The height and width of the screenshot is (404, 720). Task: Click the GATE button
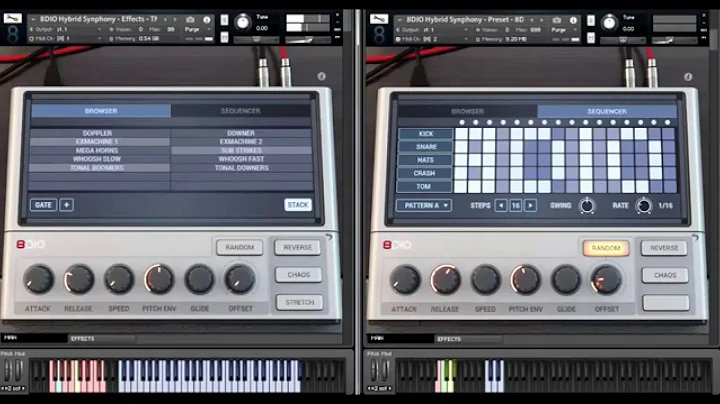[x=44, y=205]
